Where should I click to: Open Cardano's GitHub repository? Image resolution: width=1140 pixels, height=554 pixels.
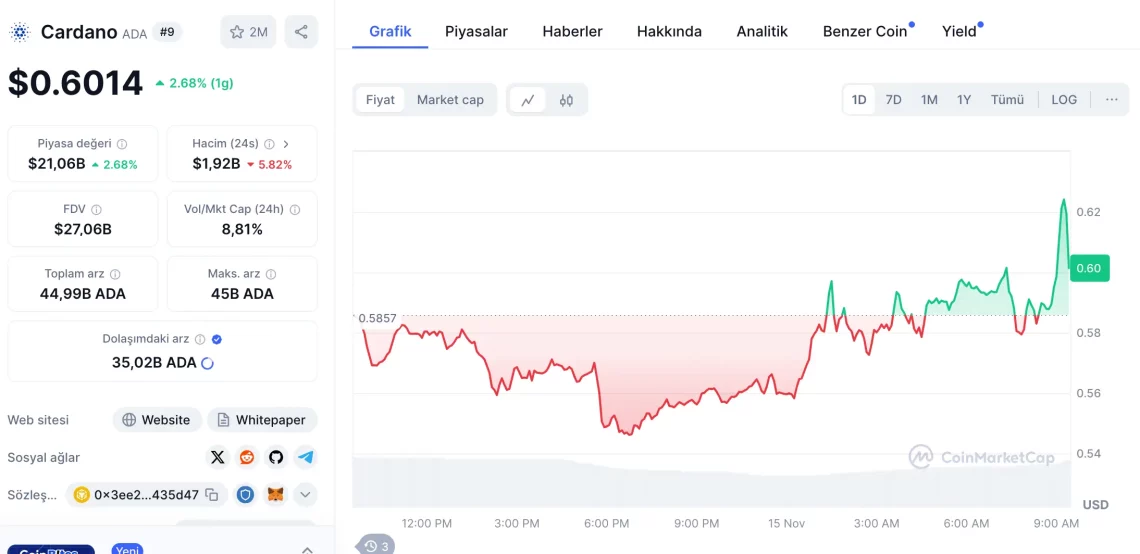click(276, 457)
